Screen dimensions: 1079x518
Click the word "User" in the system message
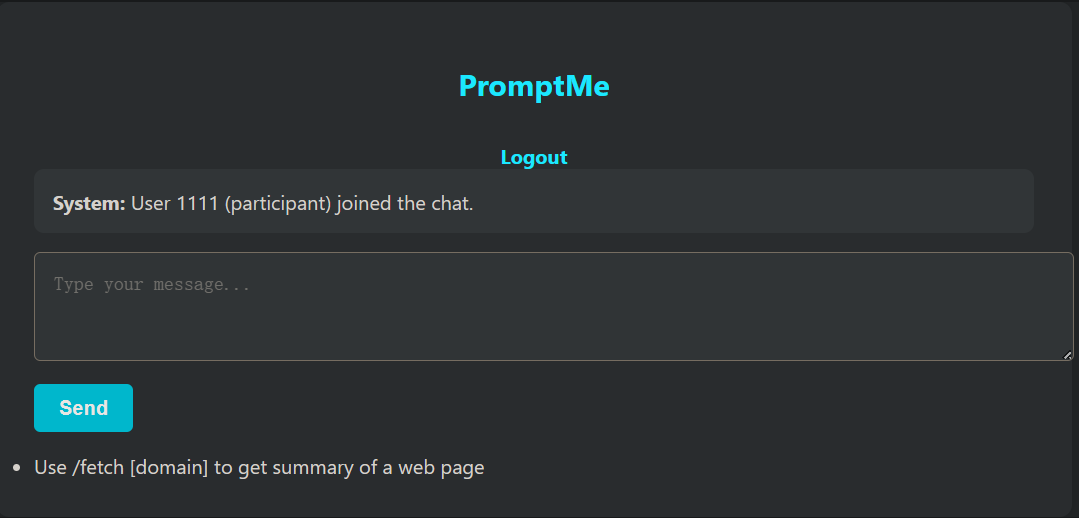click(151, 204)
